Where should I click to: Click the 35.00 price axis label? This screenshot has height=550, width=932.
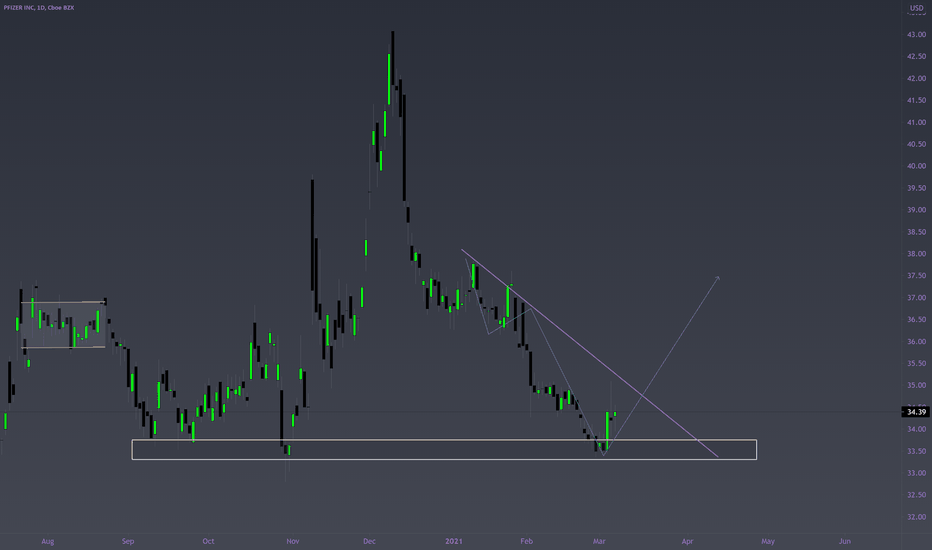[916, 385]
